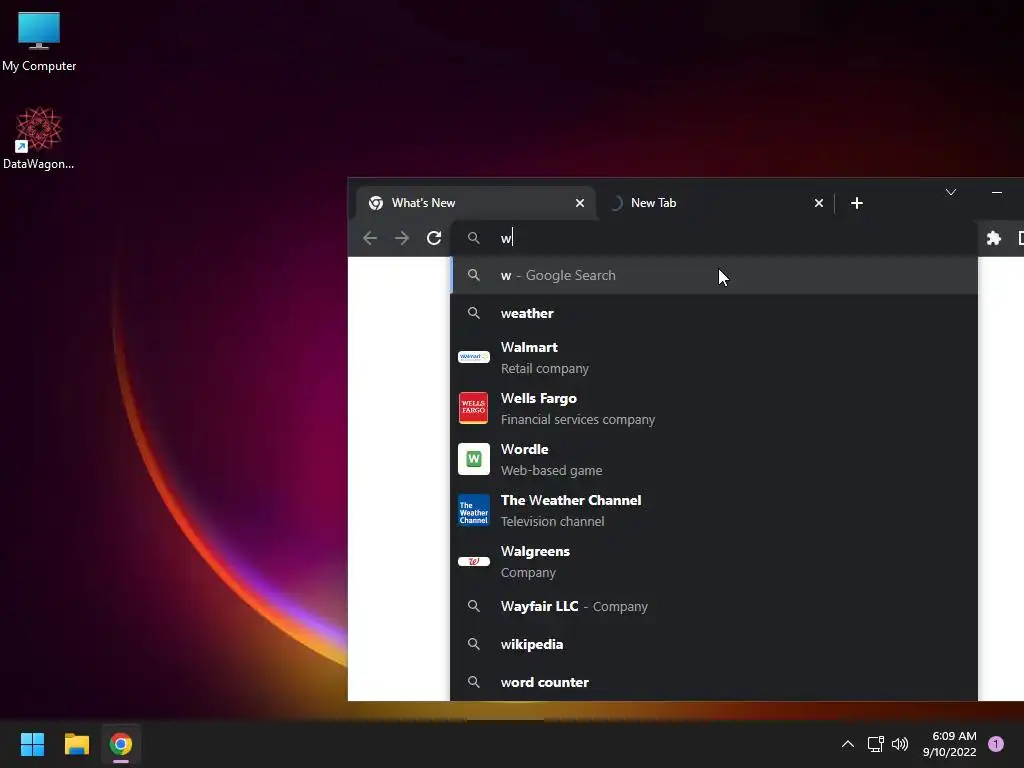This screenshot has height=768, width=1024.
Task: Open the DataWagon desktop shortcut
Action: [39, 138]
